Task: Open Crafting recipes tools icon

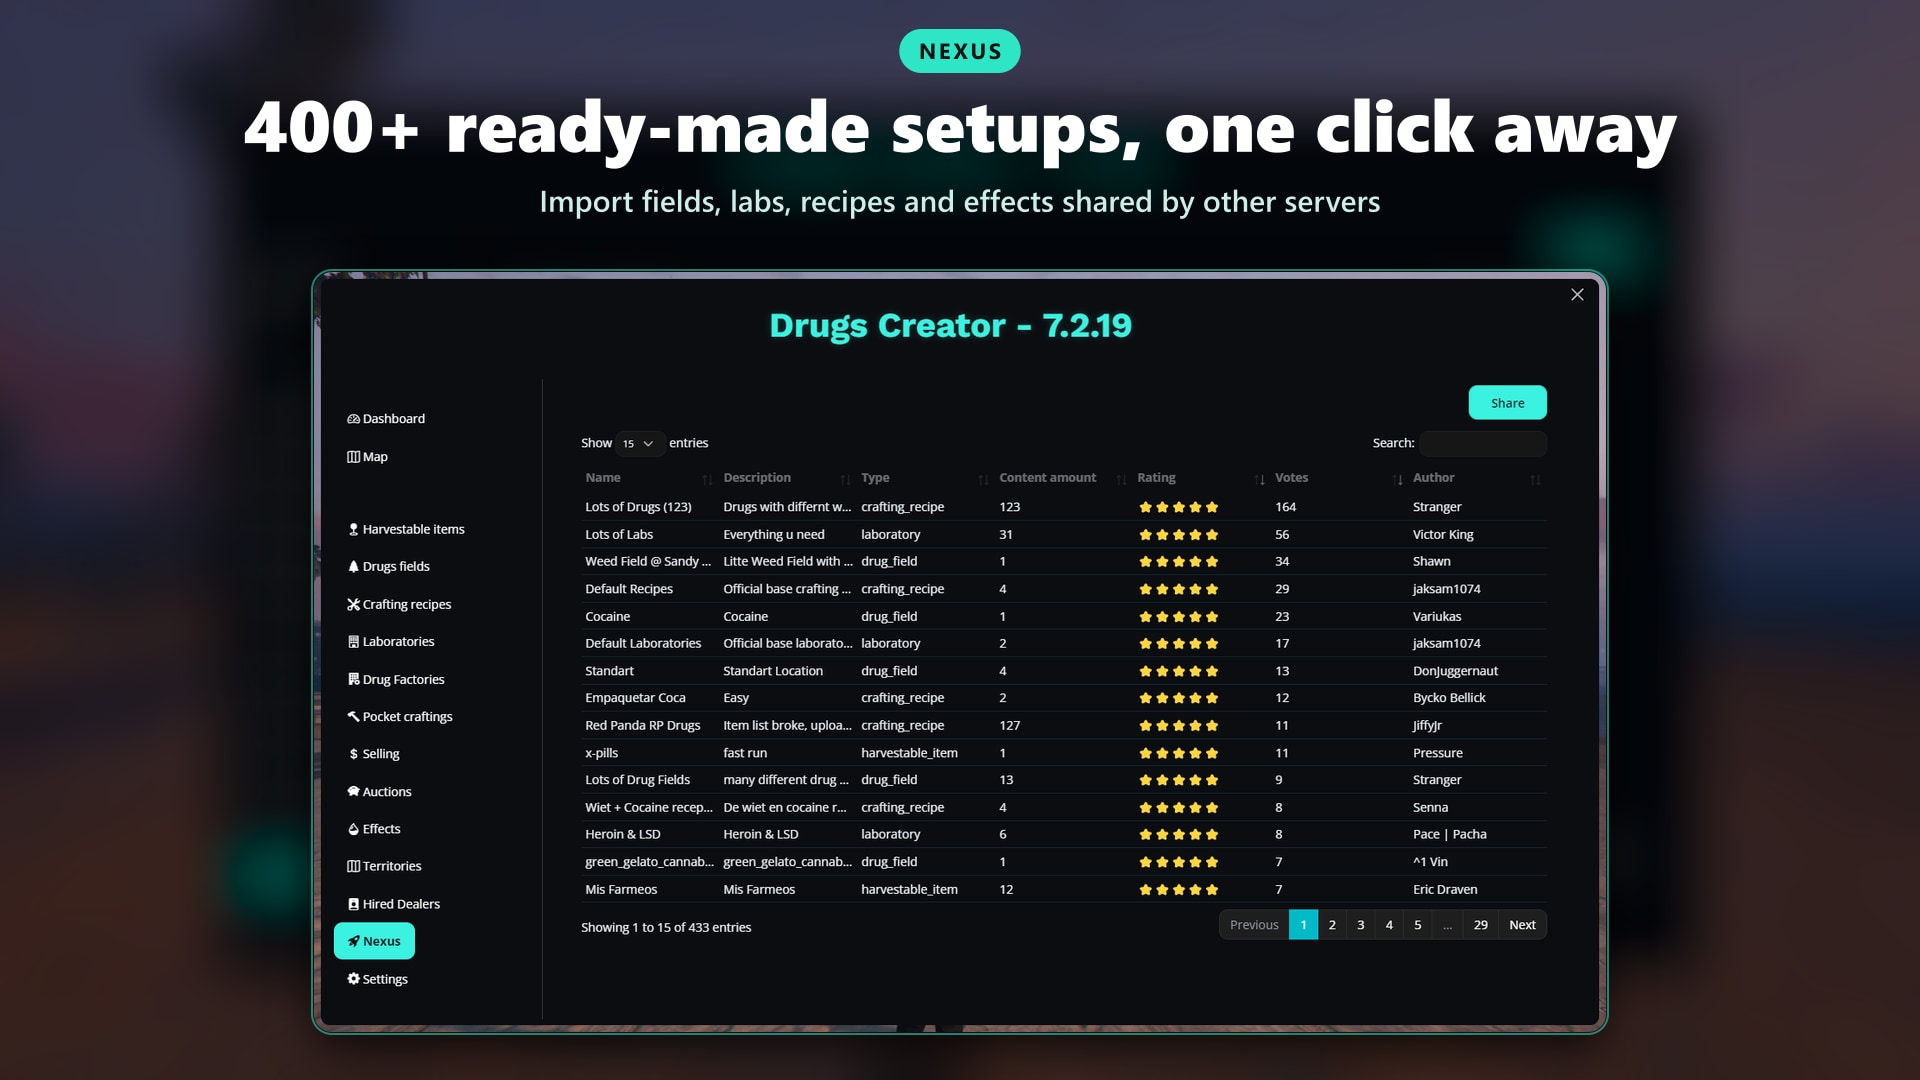Action: (353, 604)
